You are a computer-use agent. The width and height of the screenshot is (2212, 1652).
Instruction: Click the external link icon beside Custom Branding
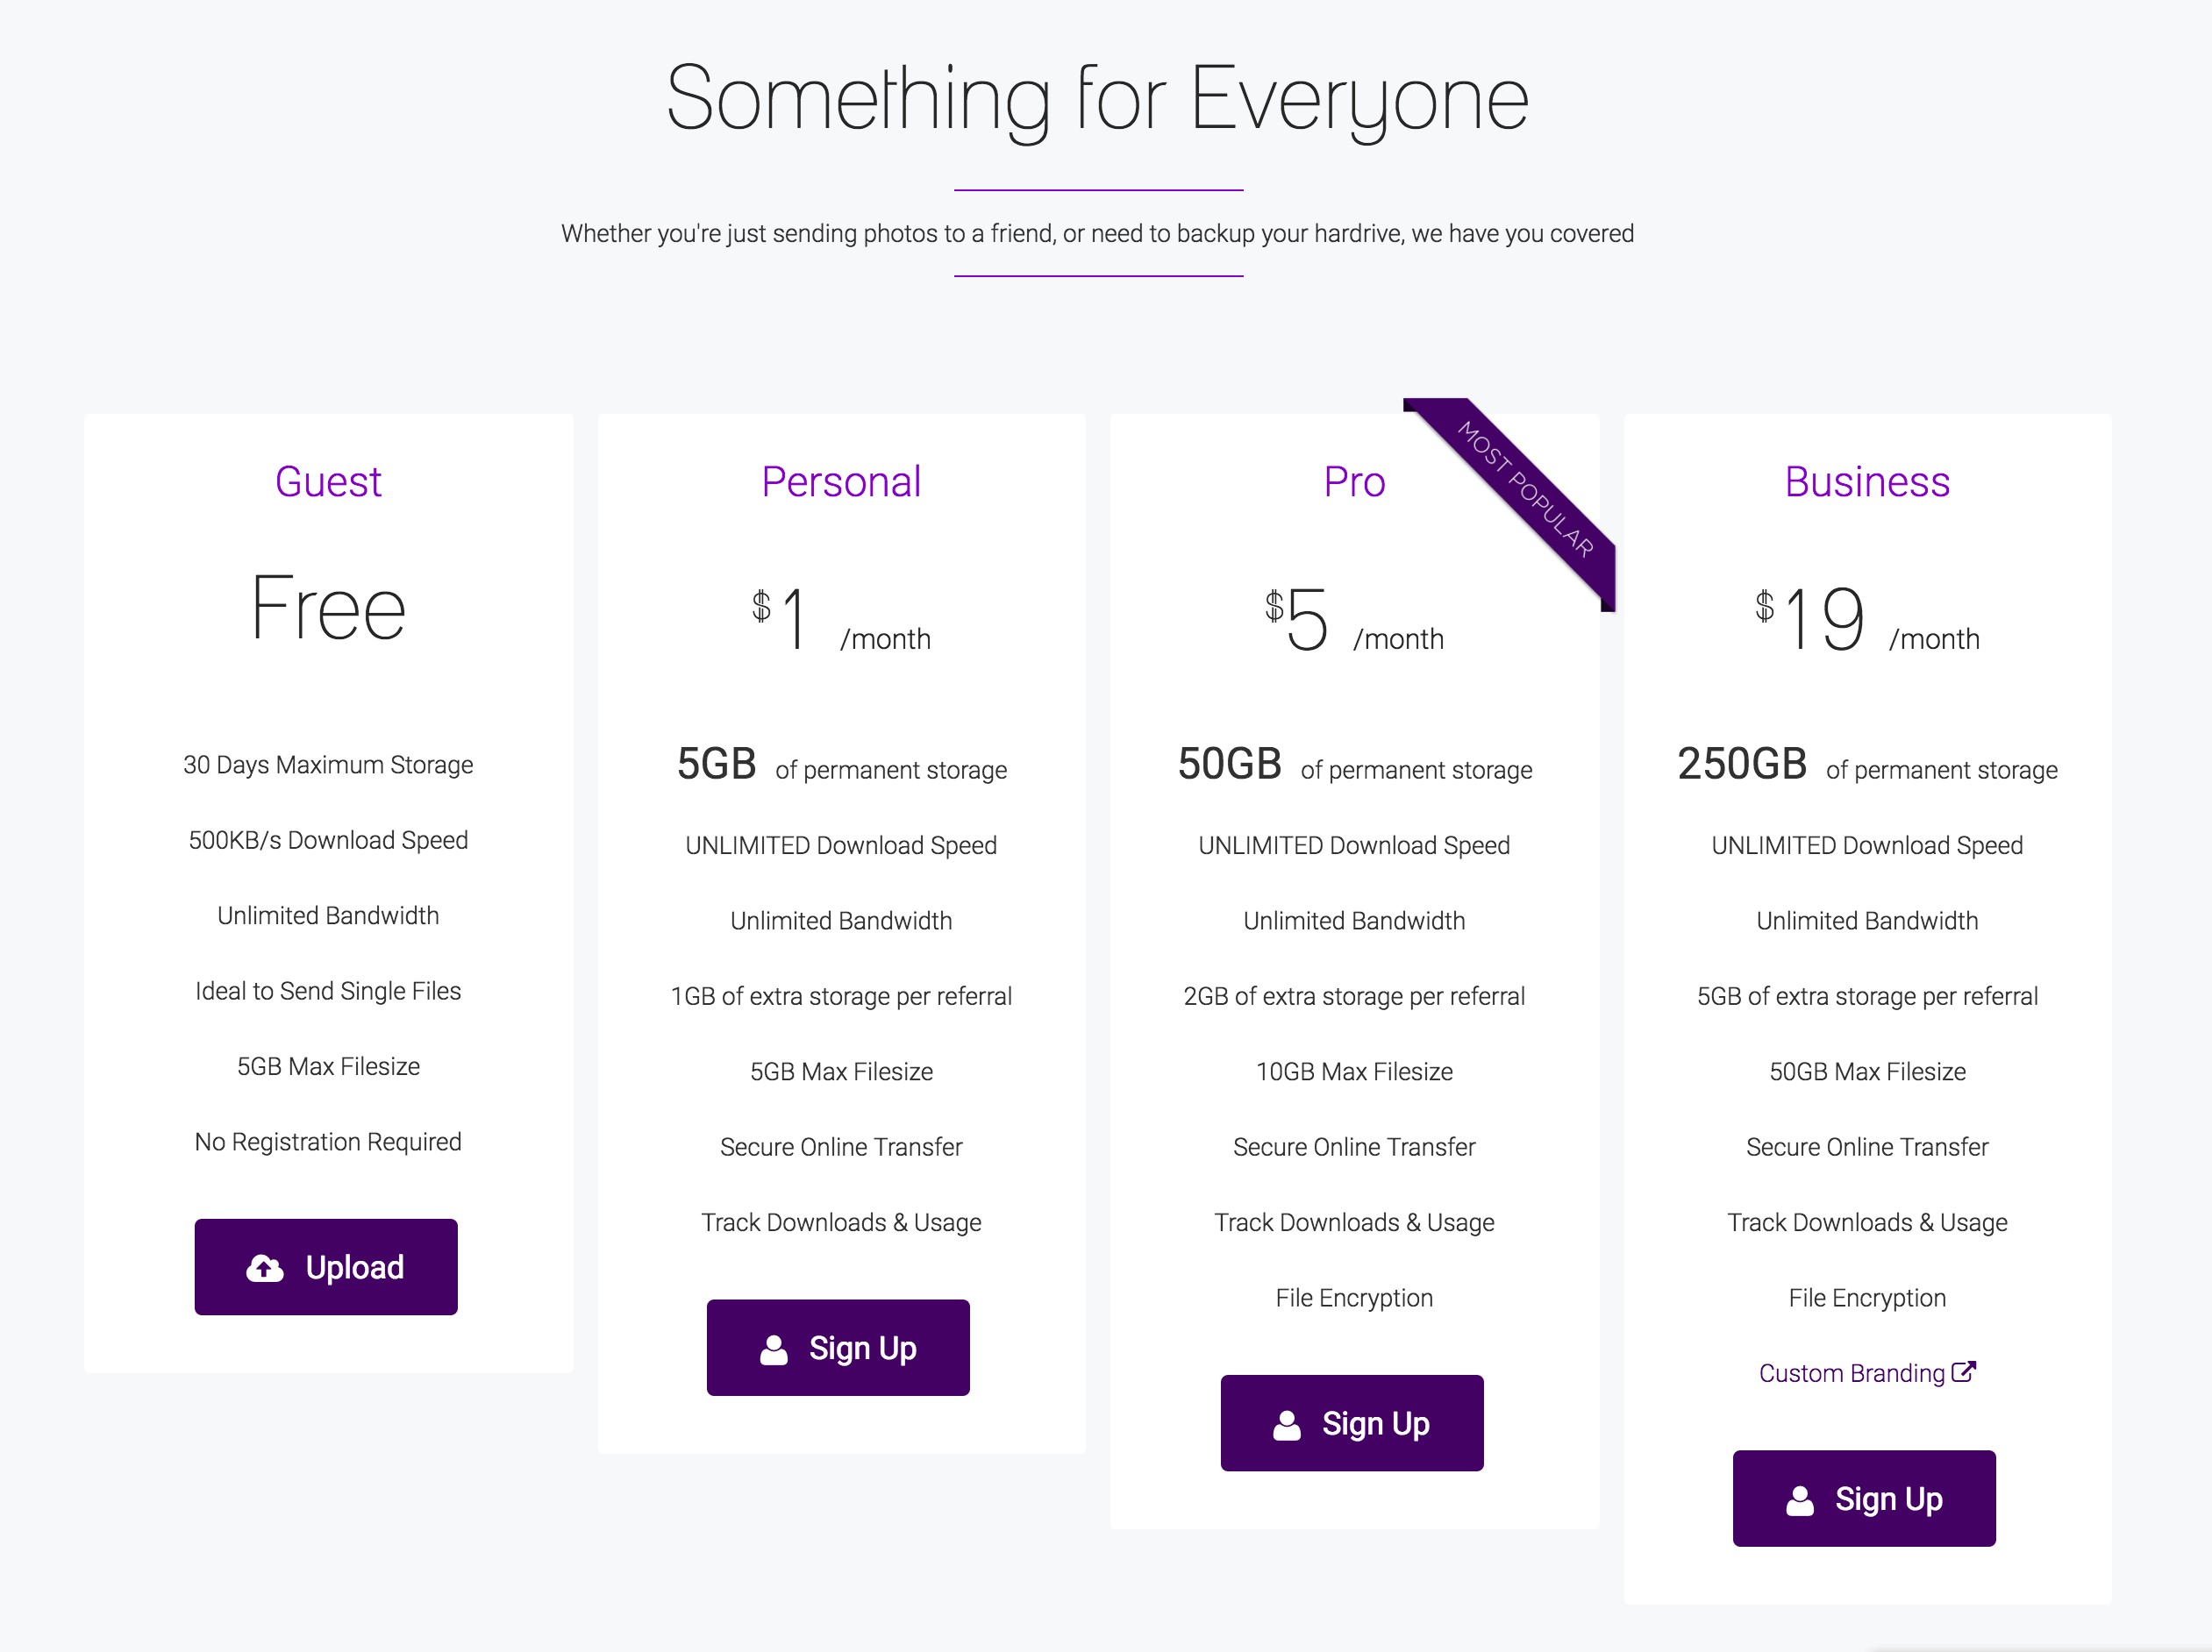(x=1964, y=1372)
